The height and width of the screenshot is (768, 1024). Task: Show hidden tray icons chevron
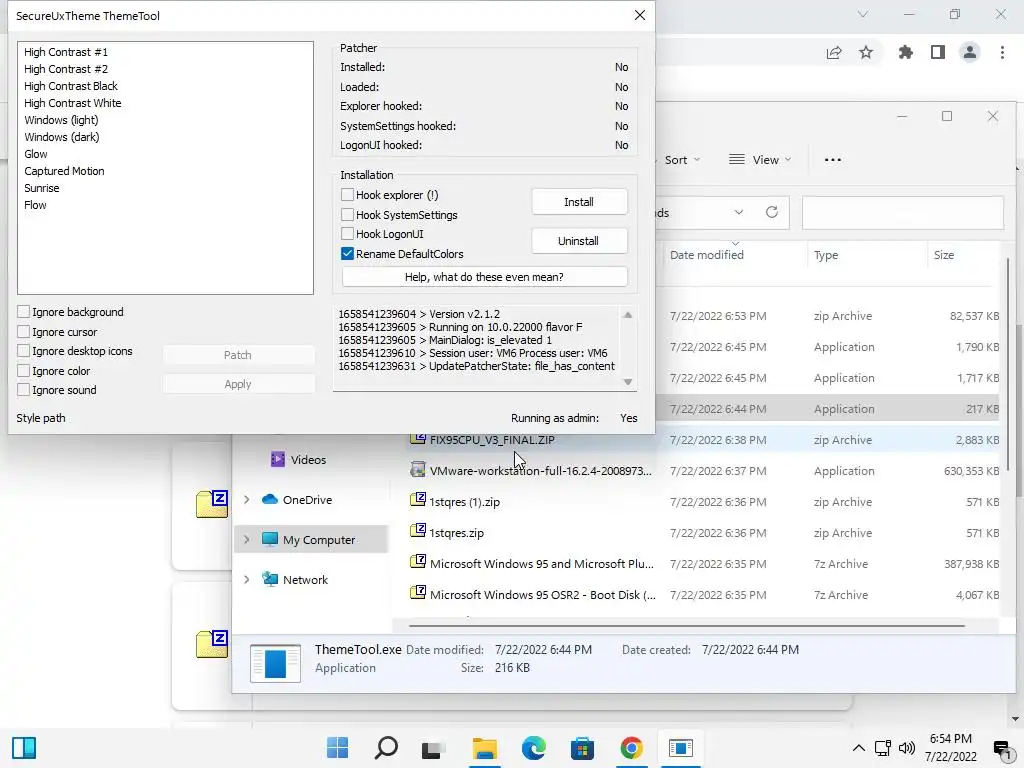coord(859,748)
